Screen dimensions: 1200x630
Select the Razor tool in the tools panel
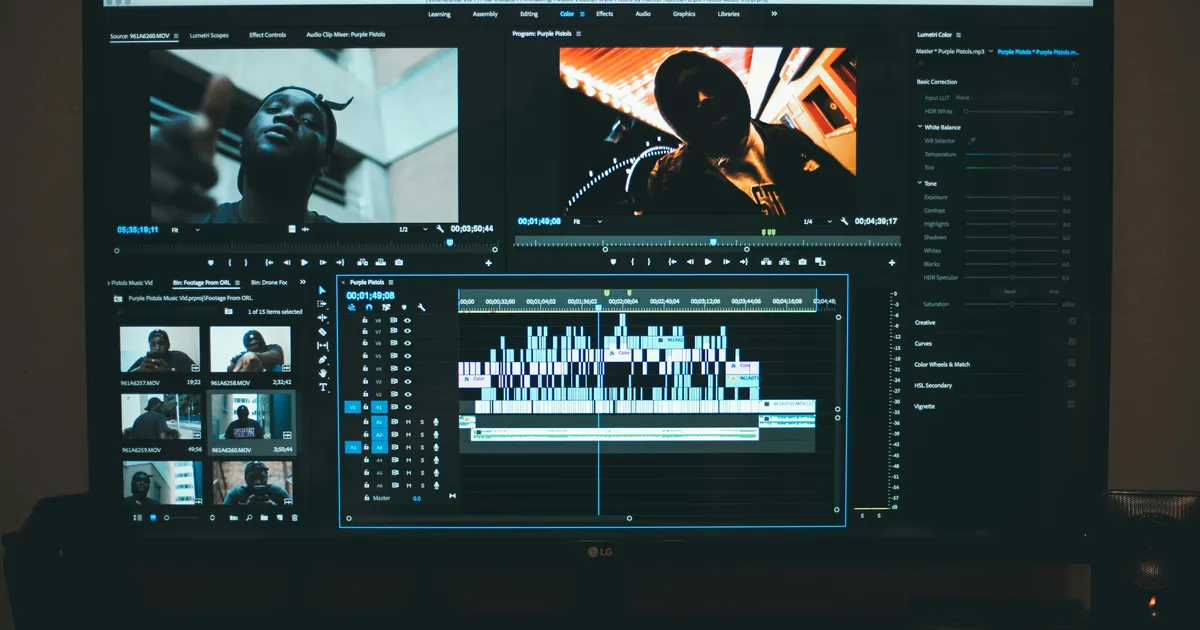coord(322,332)
